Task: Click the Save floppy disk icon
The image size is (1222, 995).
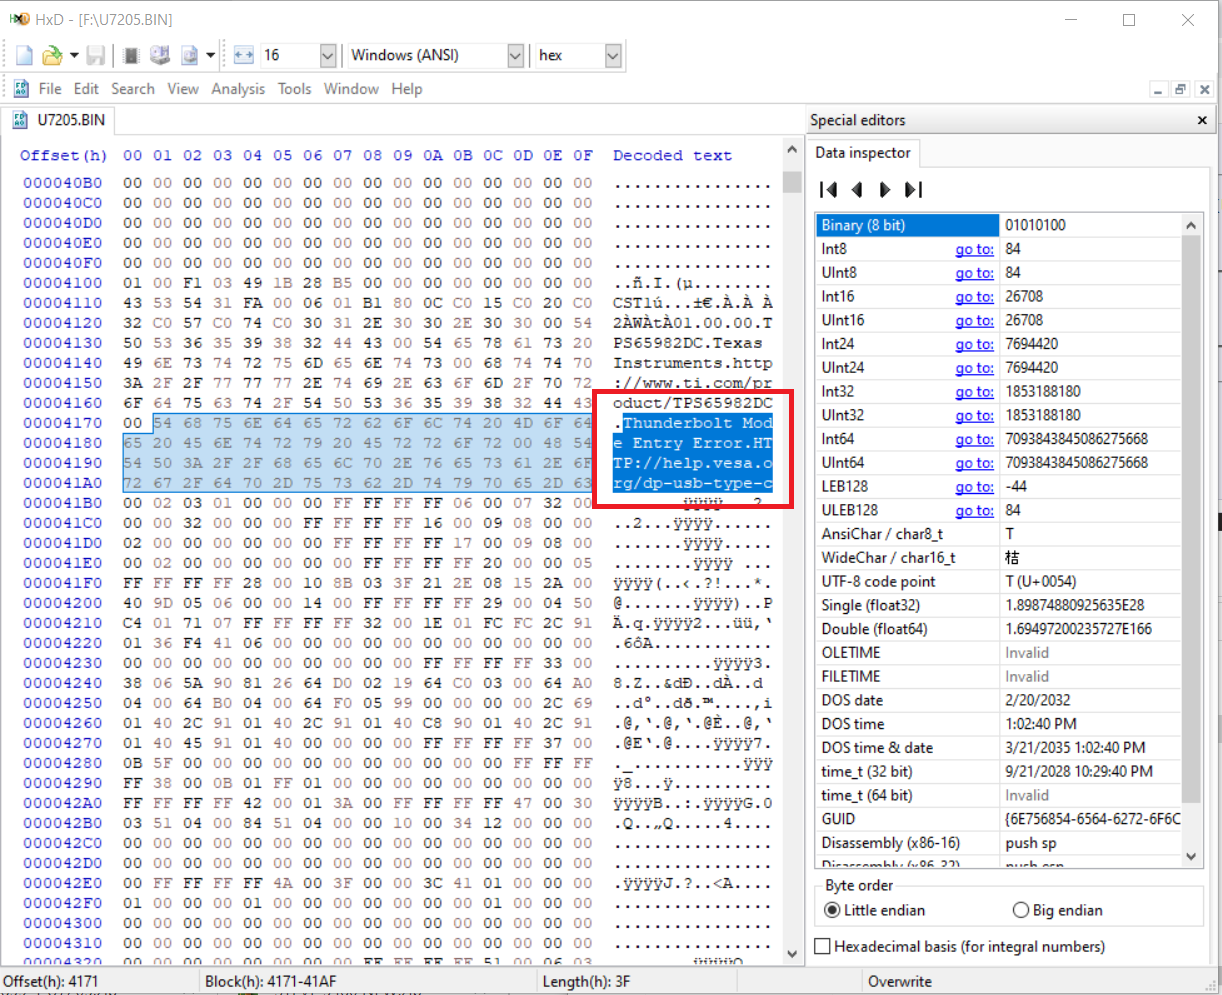Action: tap(96, 56)
